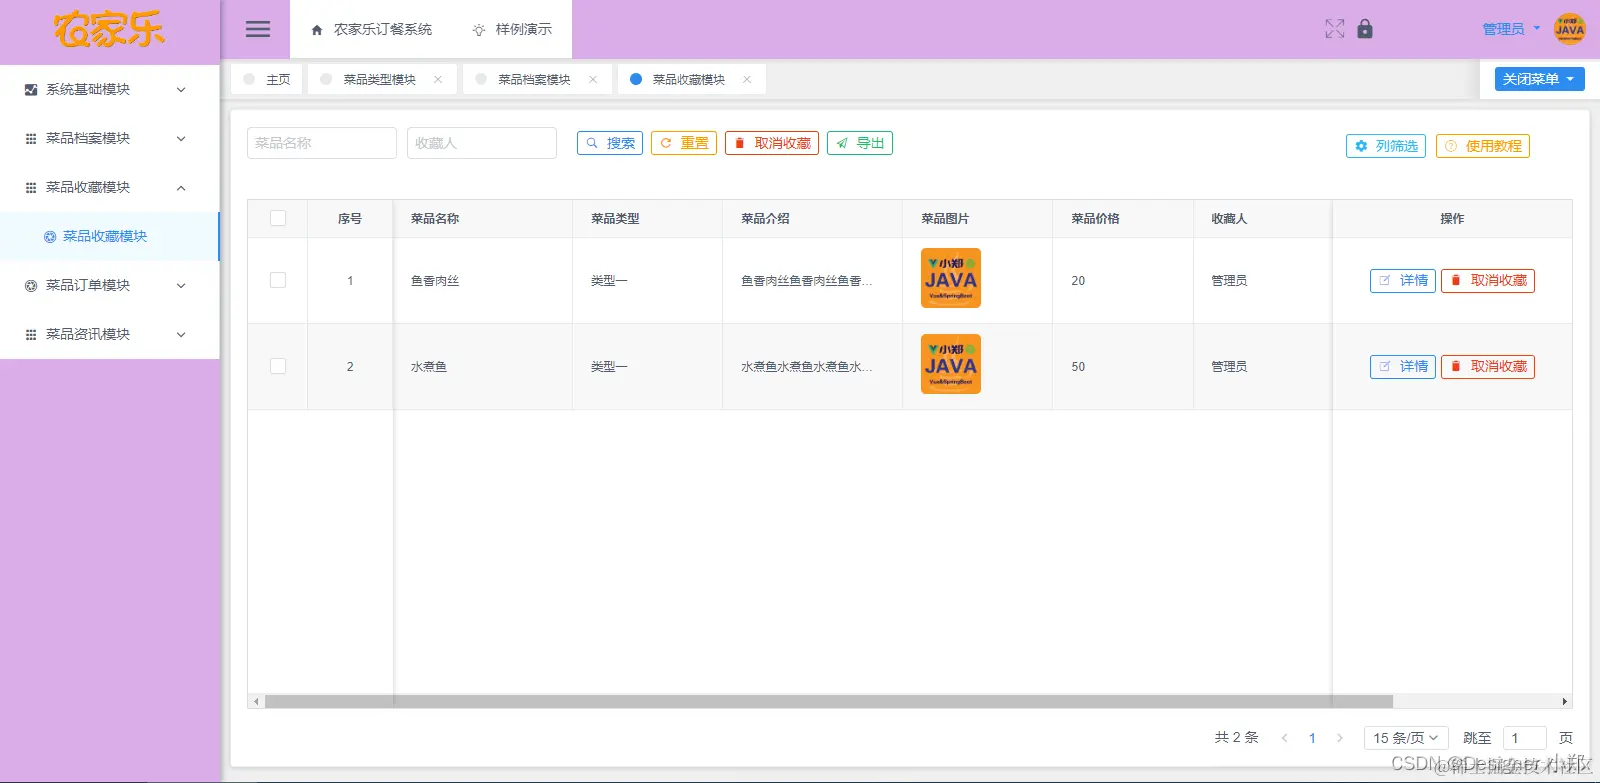This screenshot has height=783, width=1600.
Task: Go to previous page arrow in pagination
Action: pos(1284,738)
